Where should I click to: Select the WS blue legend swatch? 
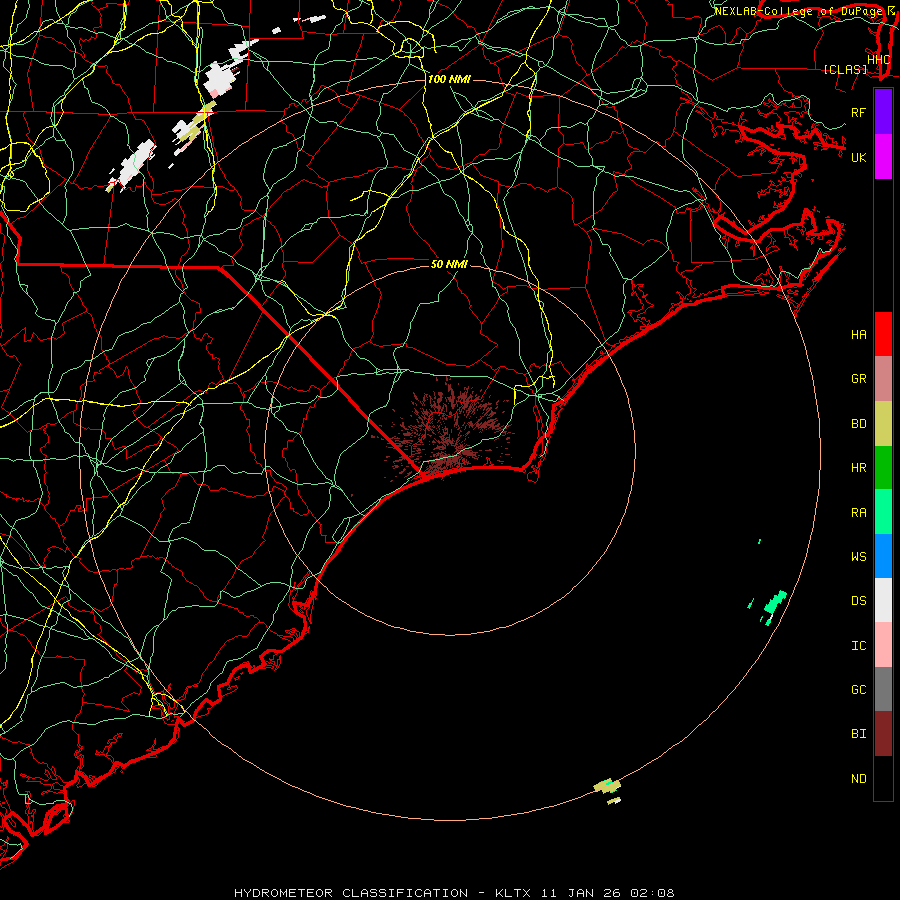[x=883, y=556]
